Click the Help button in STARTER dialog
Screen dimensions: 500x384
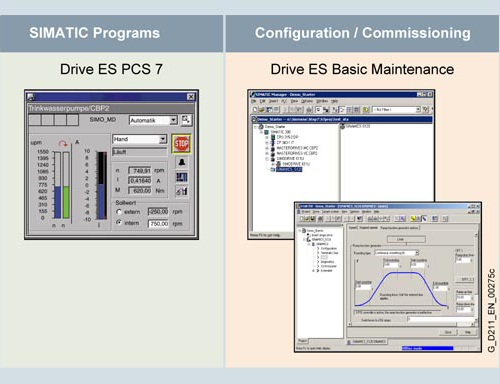[x=468, y=332]
